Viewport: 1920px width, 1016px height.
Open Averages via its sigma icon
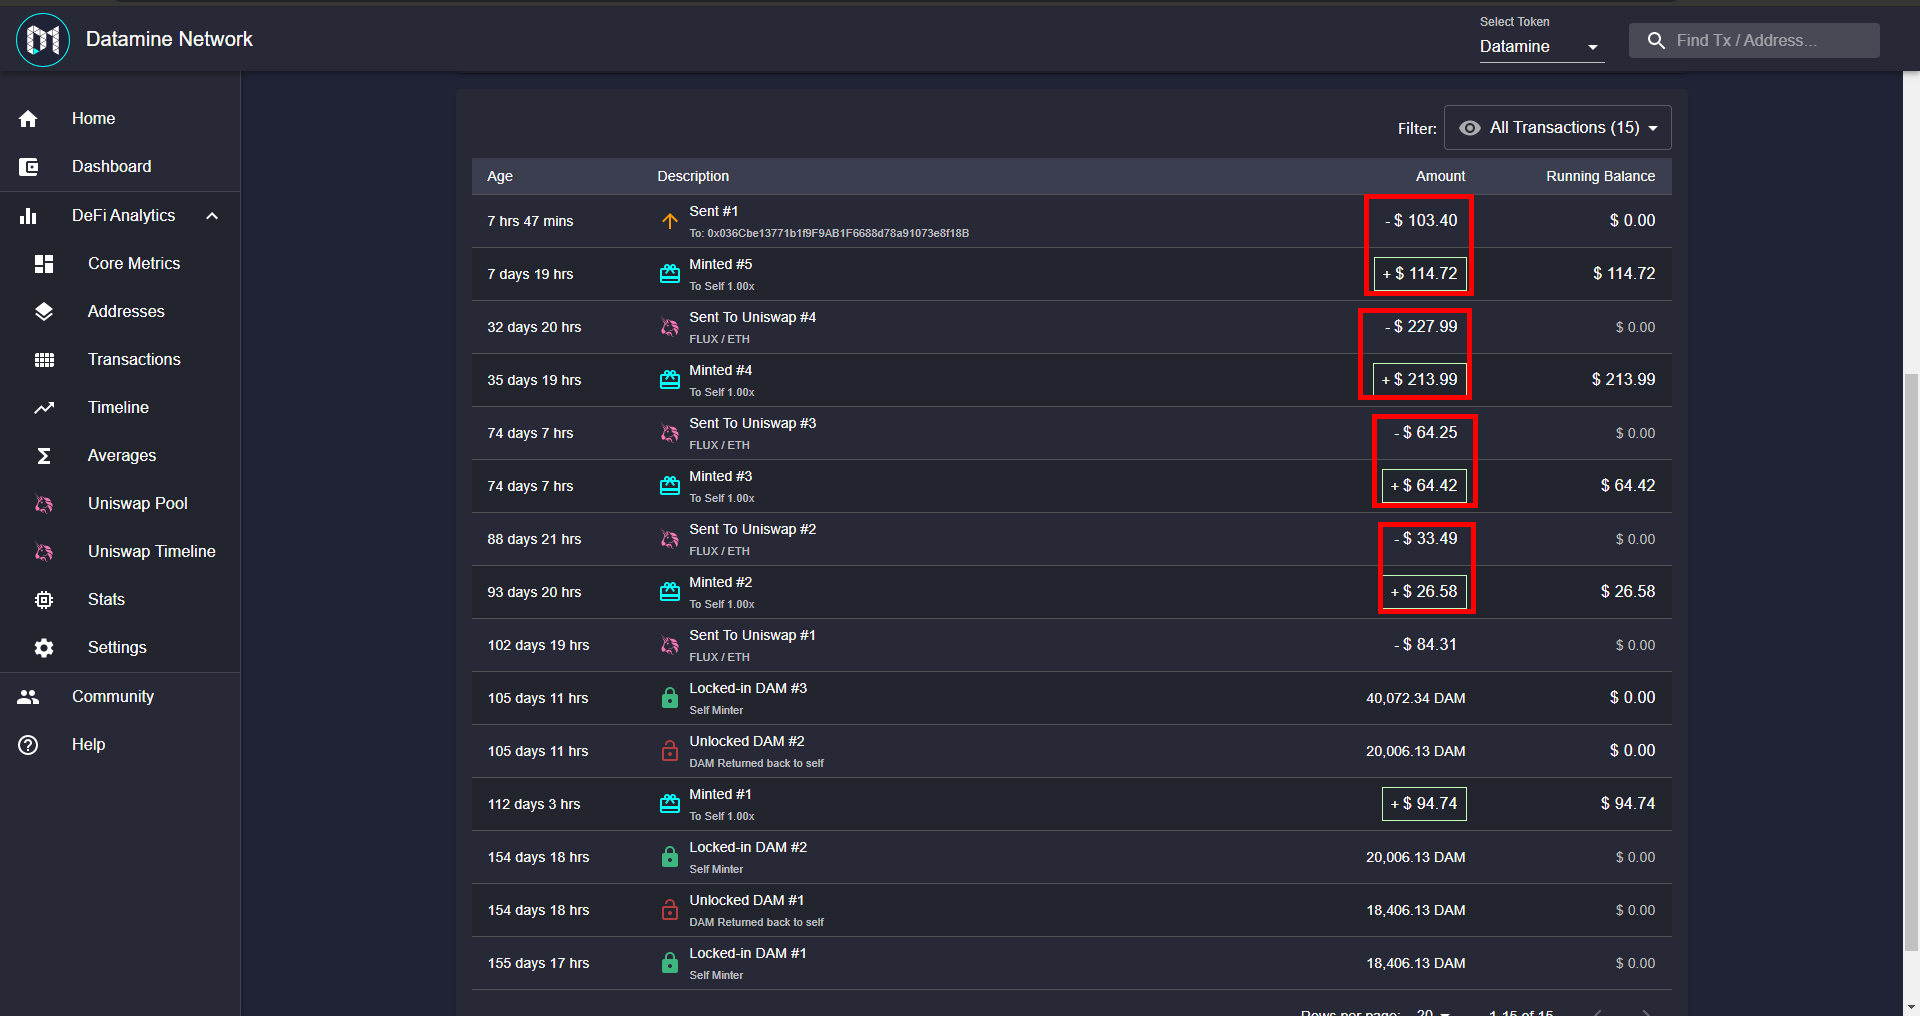pyautogui.click(x=44, y=456)
